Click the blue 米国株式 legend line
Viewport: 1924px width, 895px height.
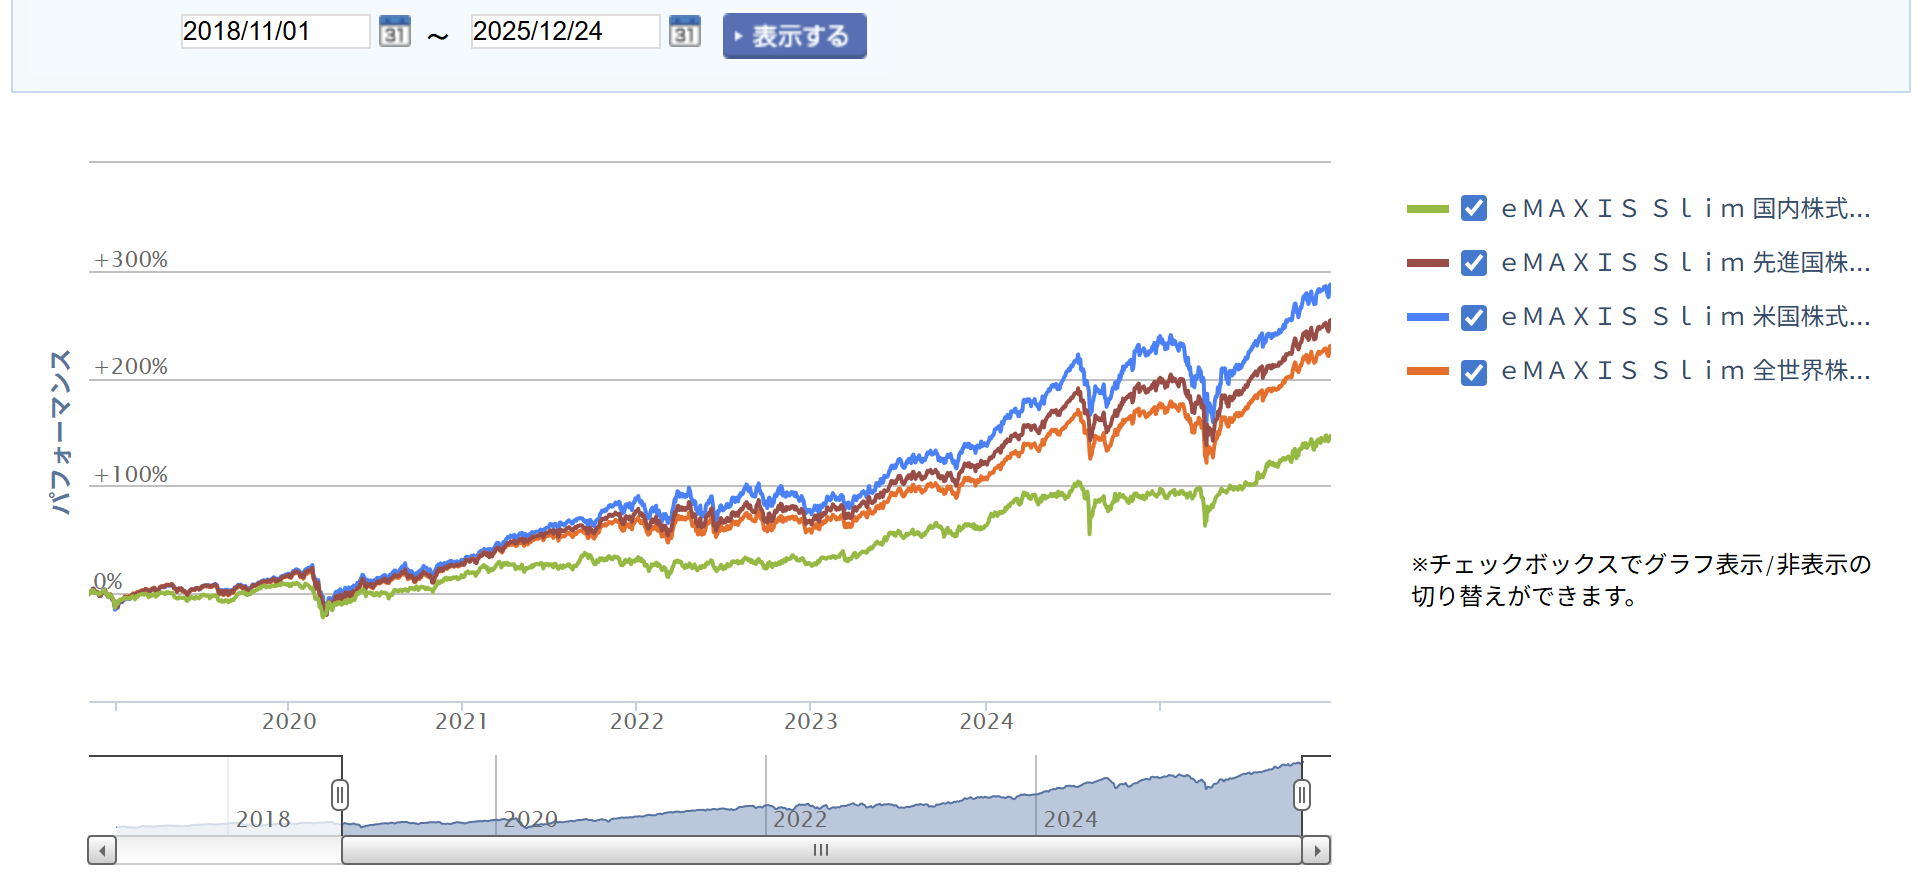[x=1427, y=317]
